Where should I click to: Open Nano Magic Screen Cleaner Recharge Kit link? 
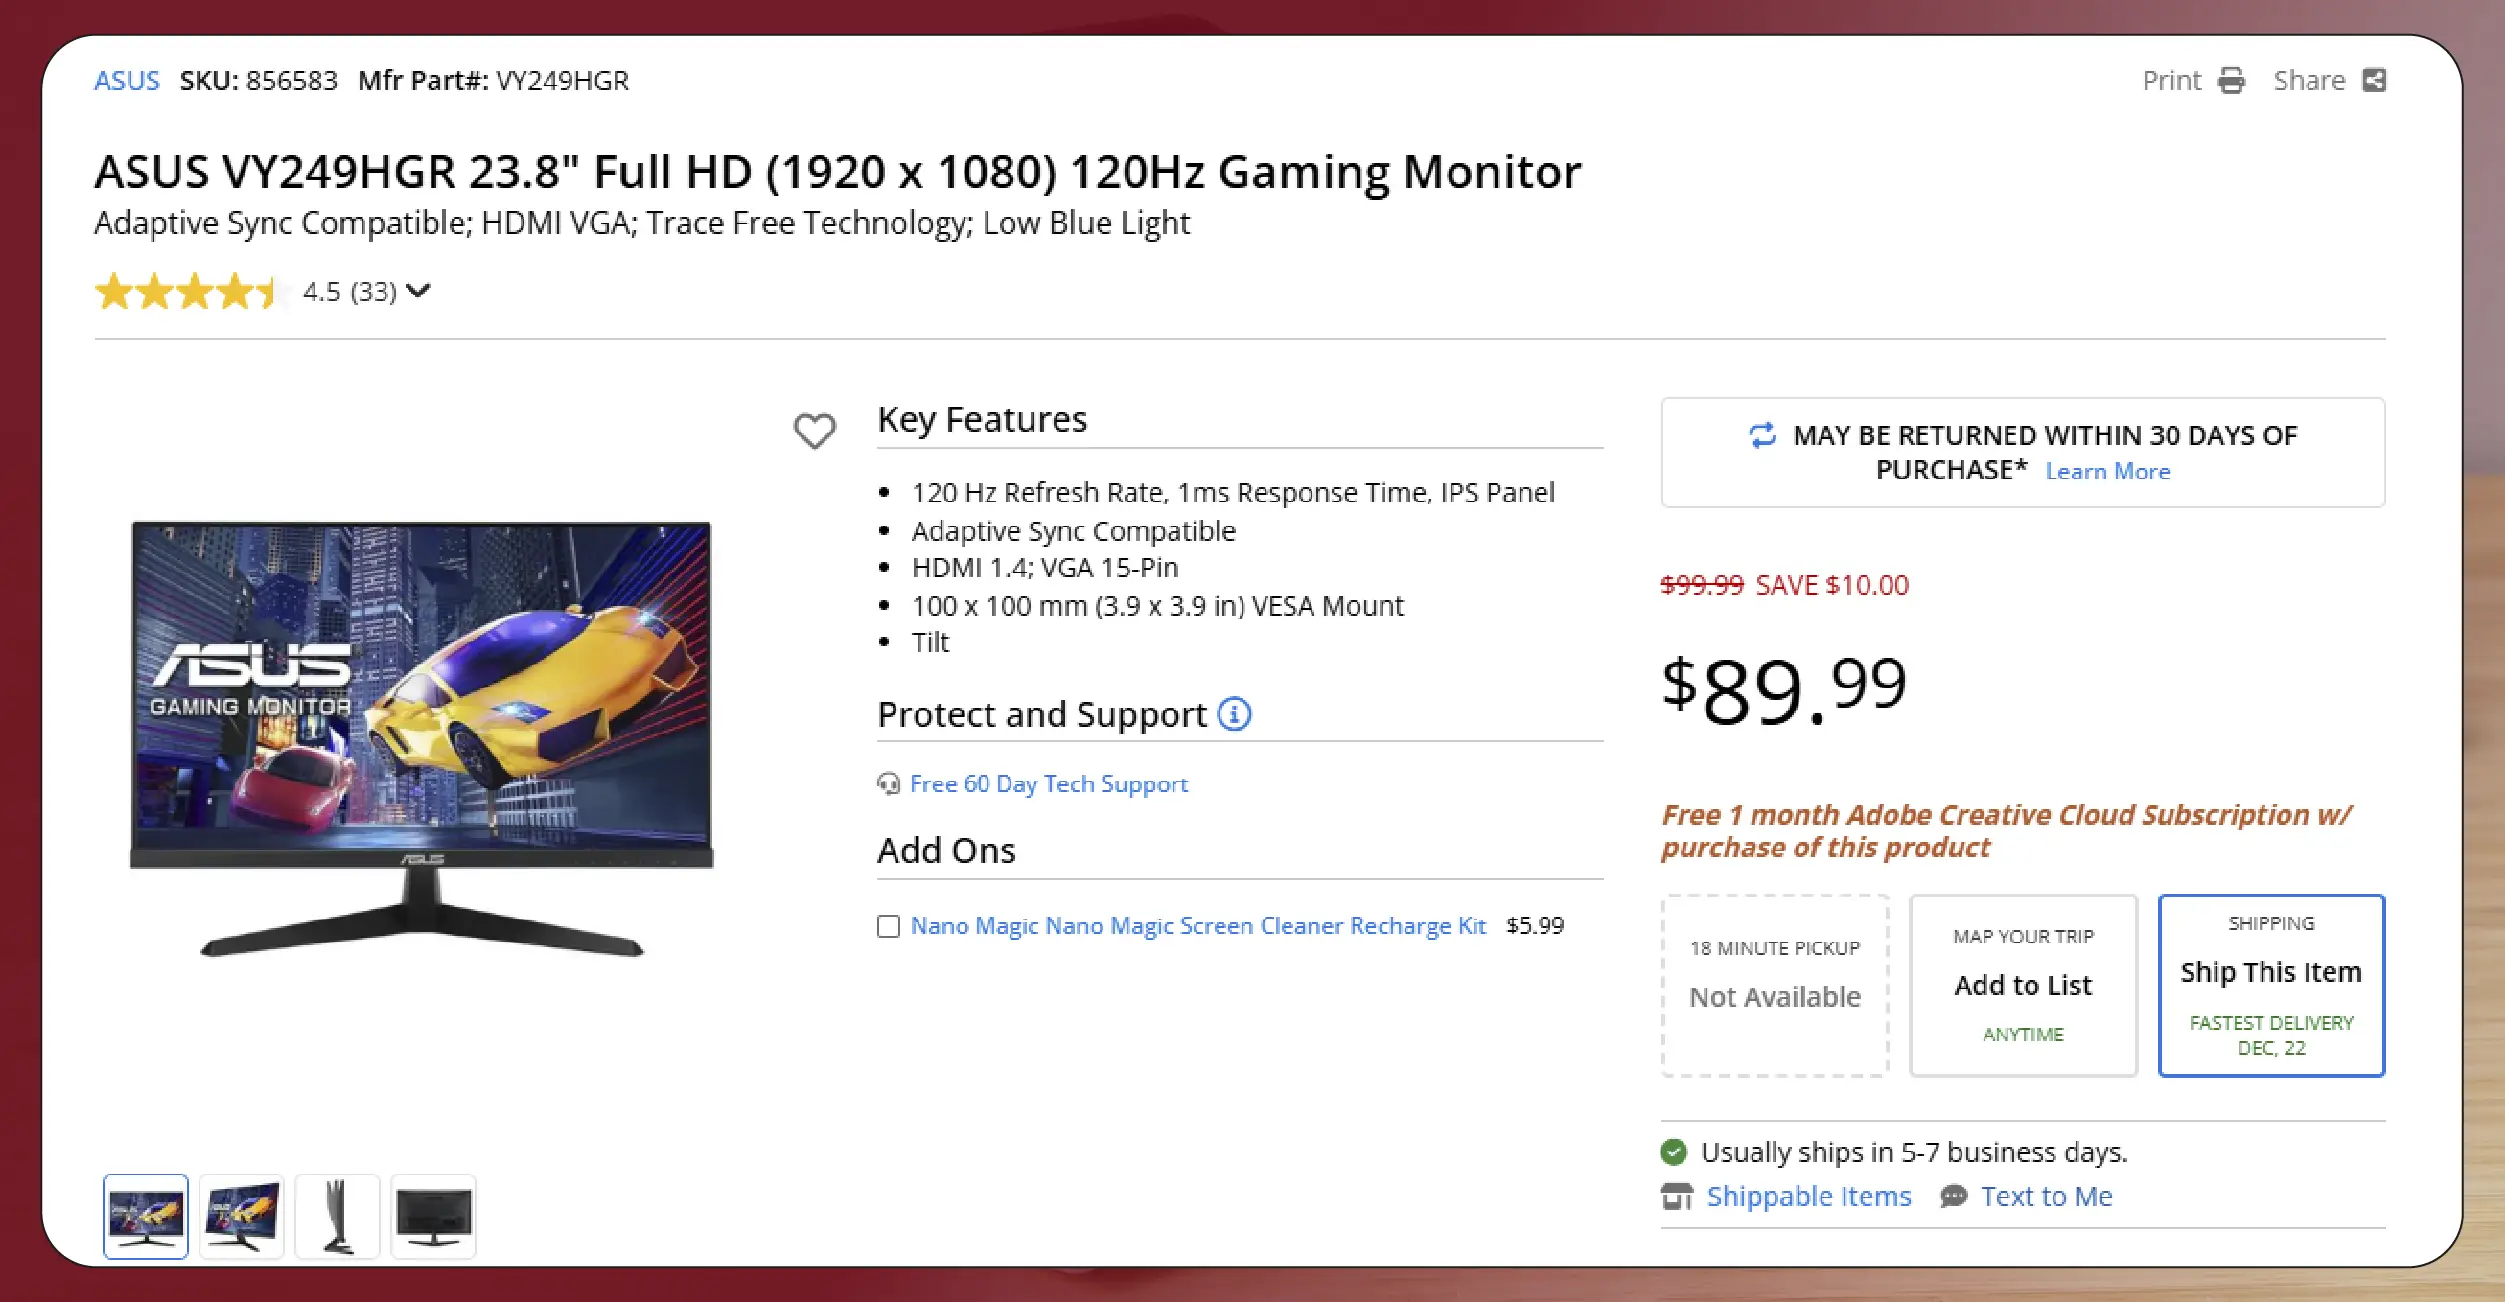click(1197, 926)
